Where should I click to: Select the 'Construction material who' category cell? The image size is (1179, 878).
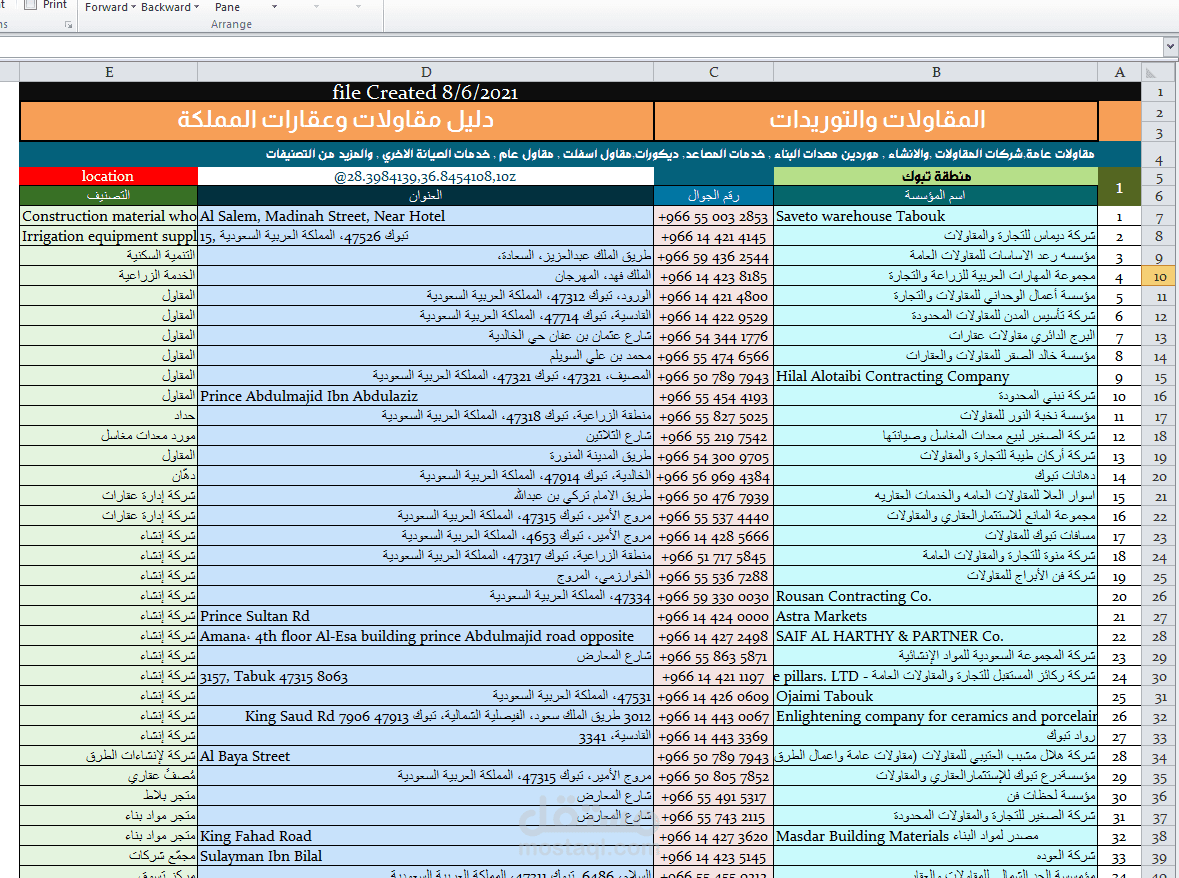click(x=108, y=216)
